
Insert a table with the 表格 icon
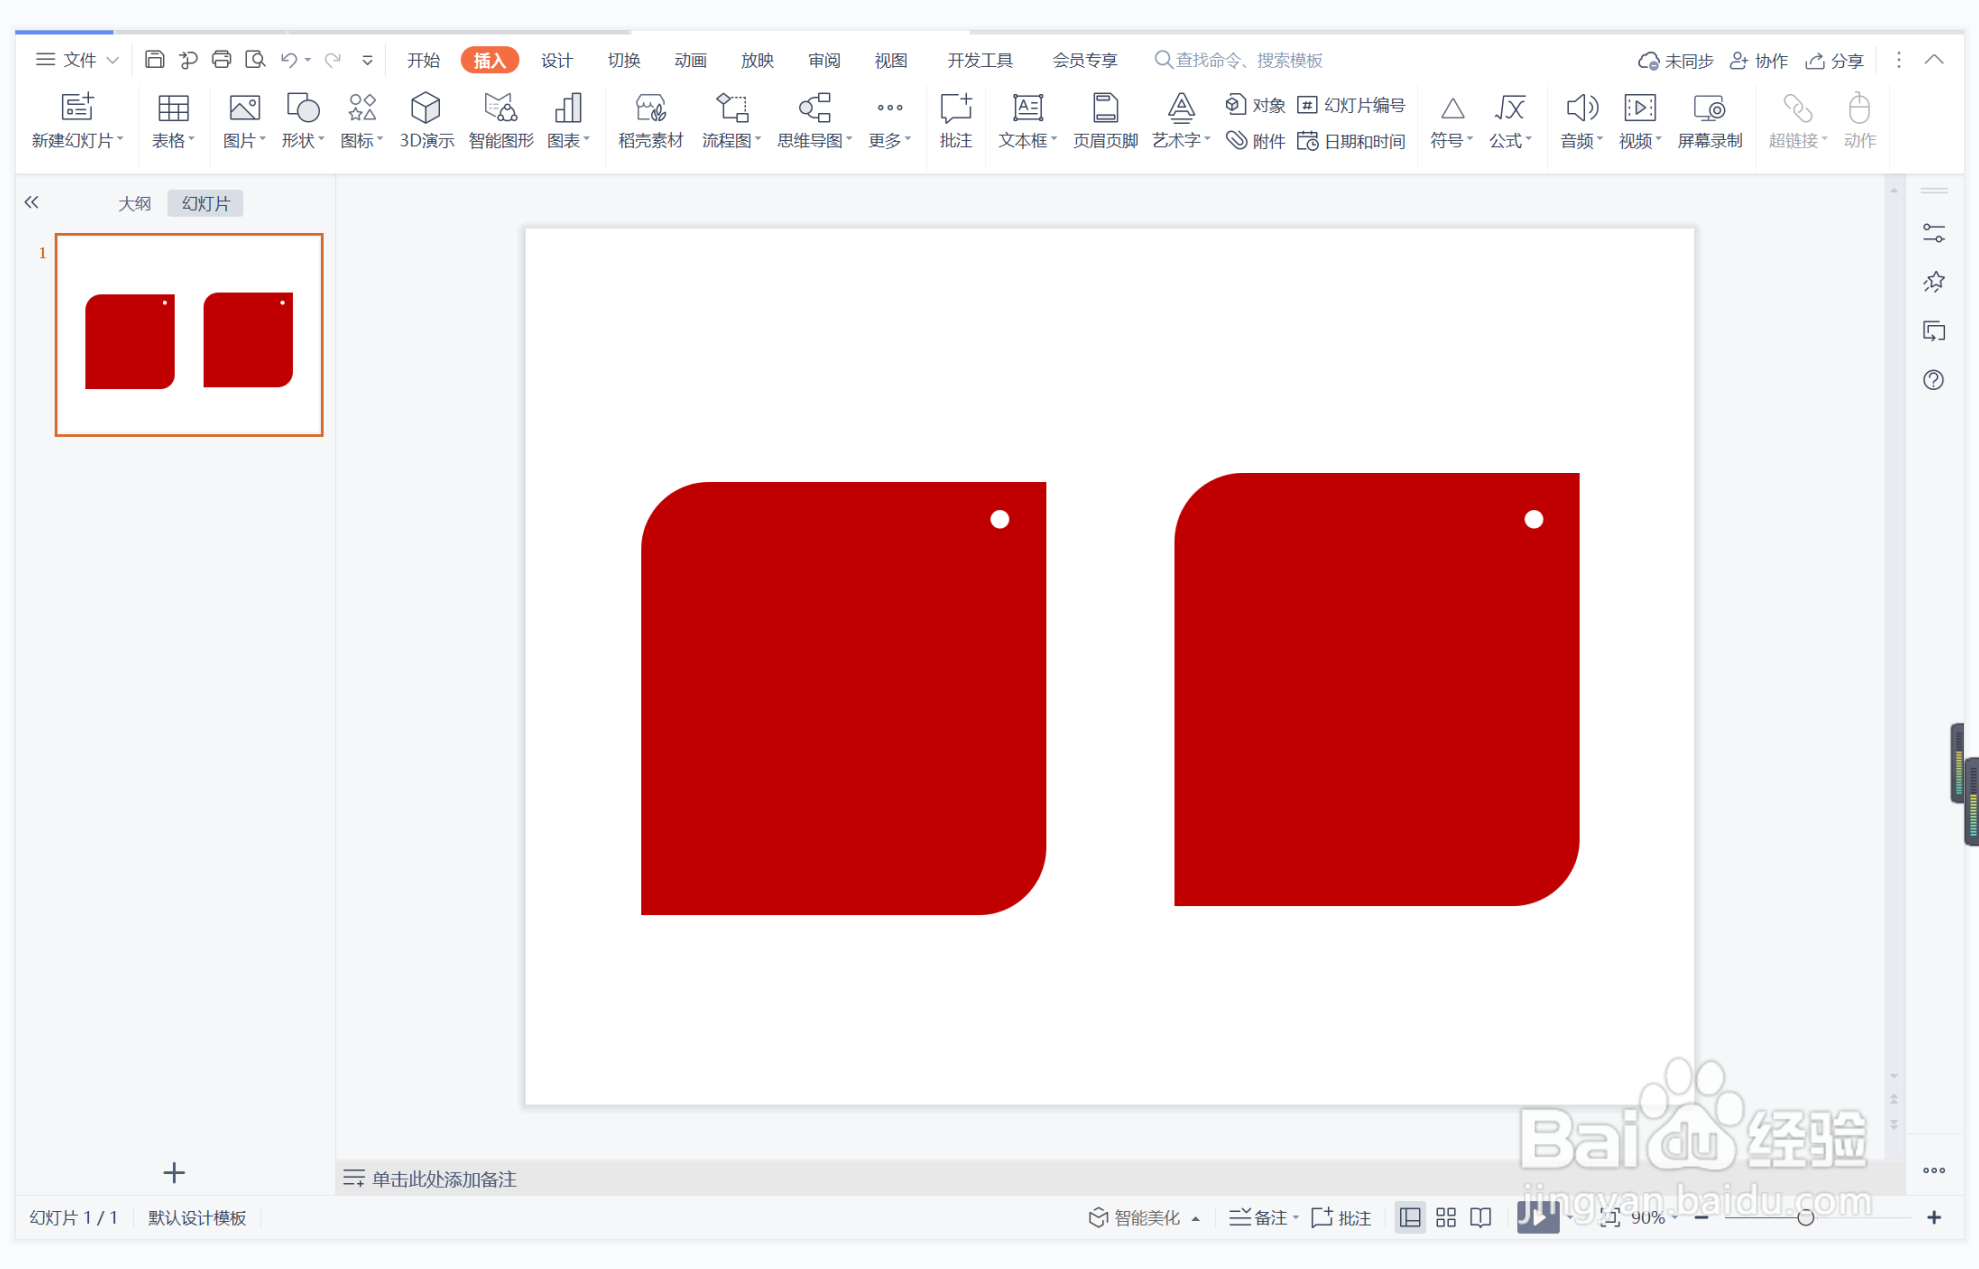click(x=173, y=108)
